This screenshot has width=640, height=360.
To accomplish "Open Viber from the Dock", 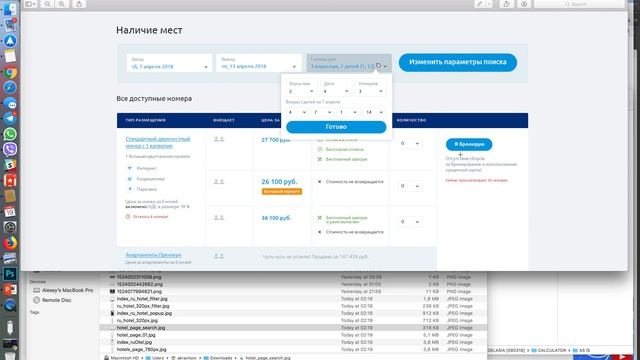I will click(10, 149).
